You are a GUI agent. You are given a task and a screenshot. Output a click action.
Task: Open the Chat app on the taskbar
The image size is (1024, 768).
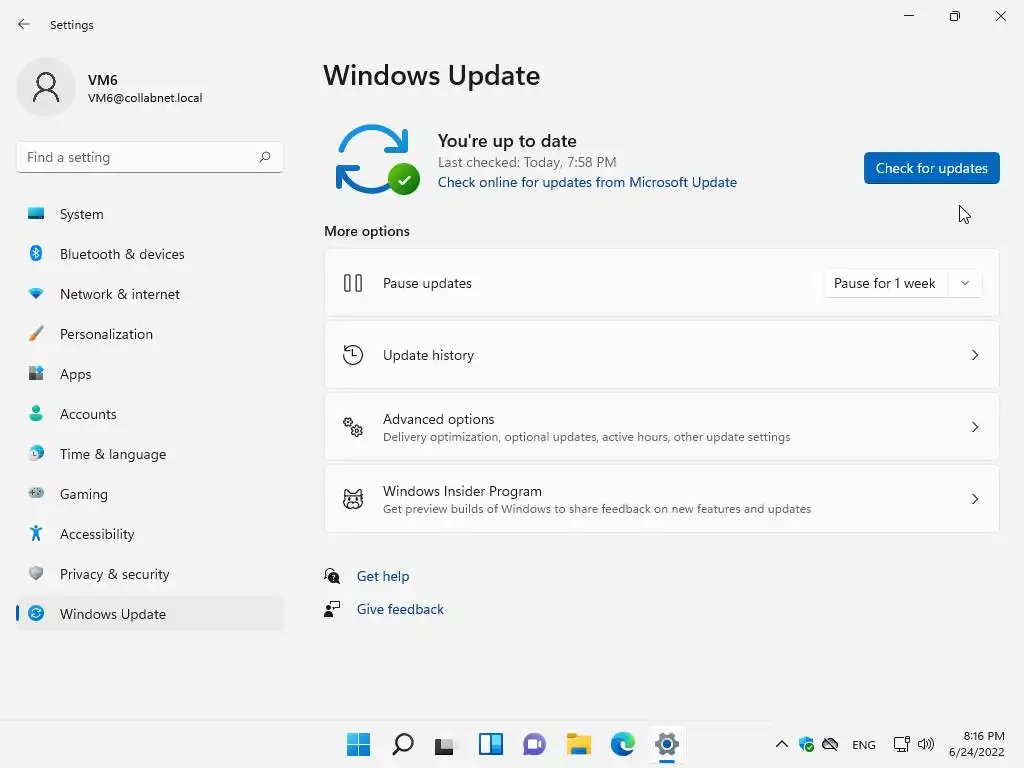(x=534, y=744)
